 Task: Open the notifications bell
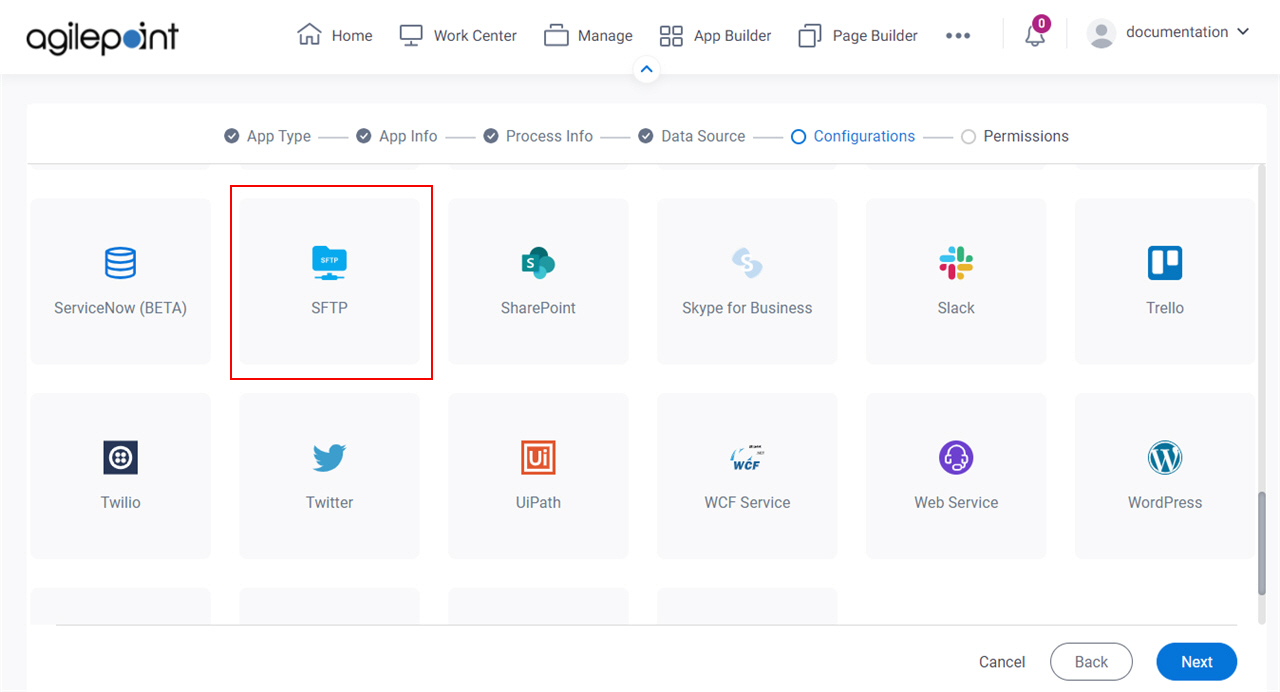pyautogui.click(x=1035, y=35)
